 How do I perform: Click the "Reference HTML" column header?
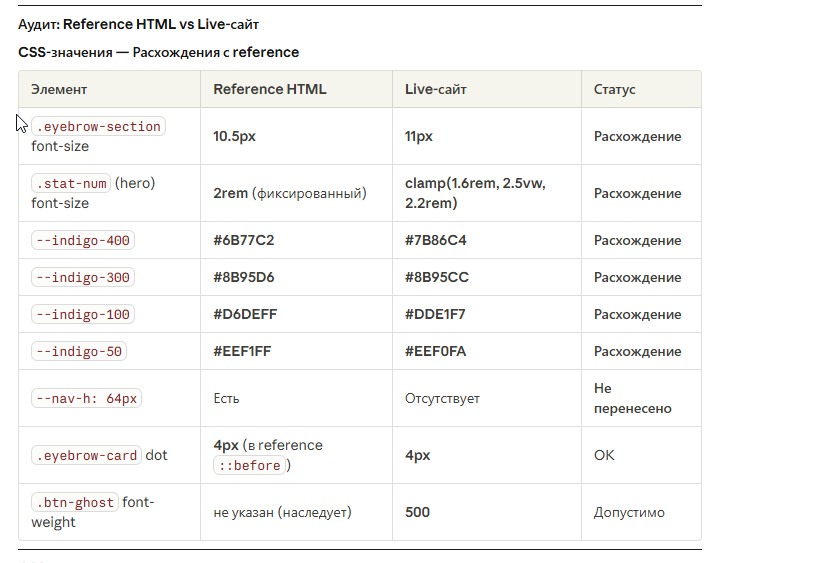click(x=269, y=89)
